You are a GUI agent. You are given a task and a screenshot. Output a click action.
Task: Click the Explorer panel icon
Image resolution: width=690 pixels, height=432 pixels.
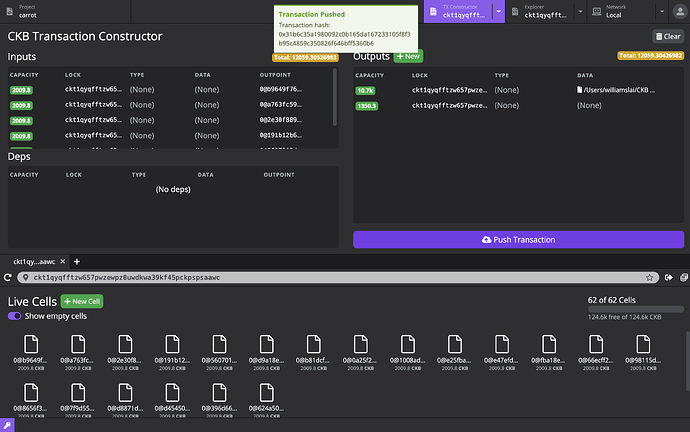coord(515,11)
